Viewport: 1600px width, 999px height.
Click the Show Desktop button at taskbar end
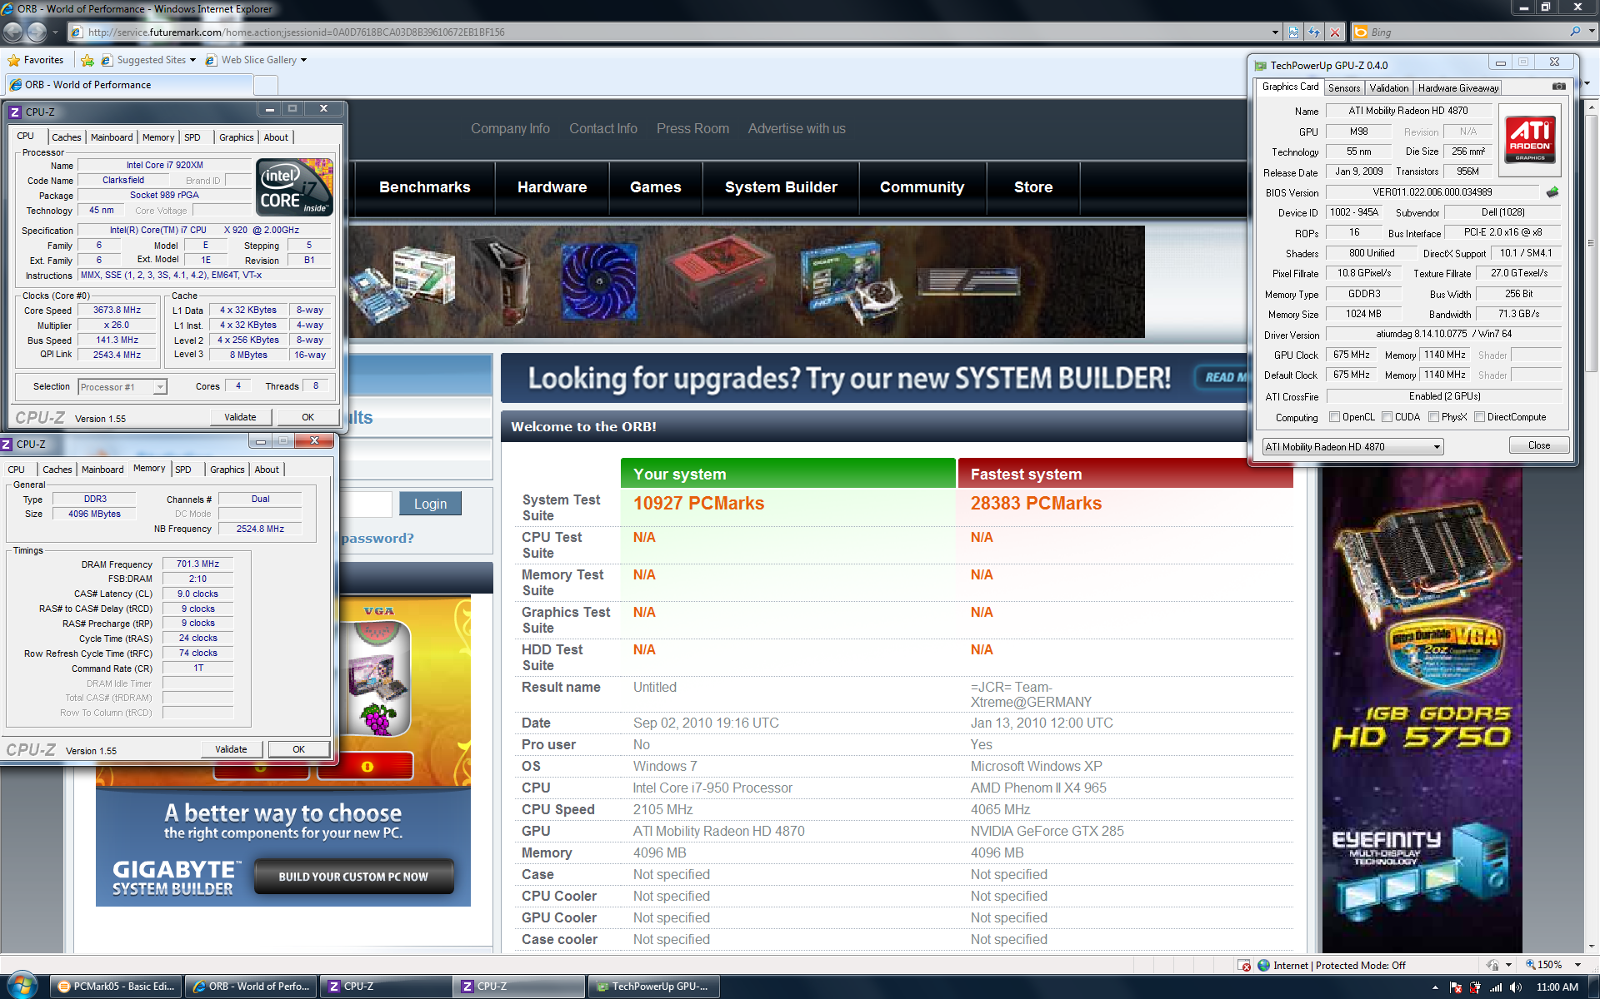[x=1593, y=987]
